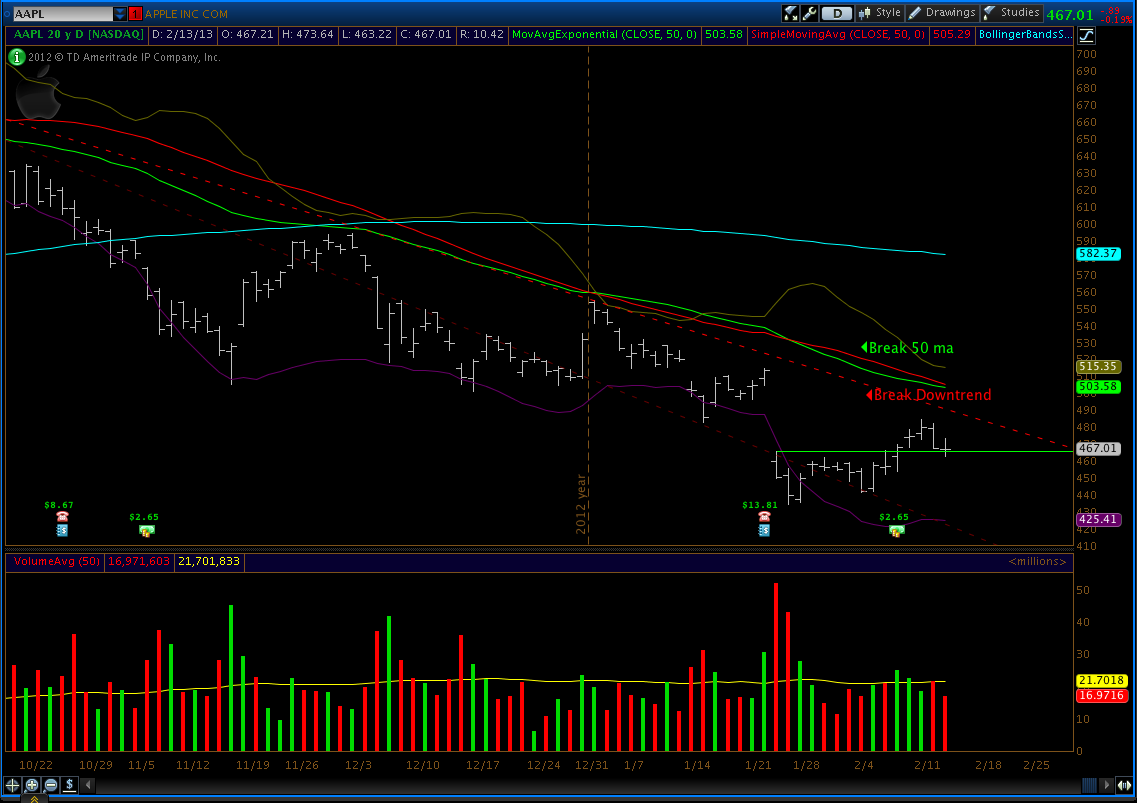Viewport: 1137px width, 803px height.
Task: Expand the double-chevron panel below zoom icons
Action: tap(33, 799)
